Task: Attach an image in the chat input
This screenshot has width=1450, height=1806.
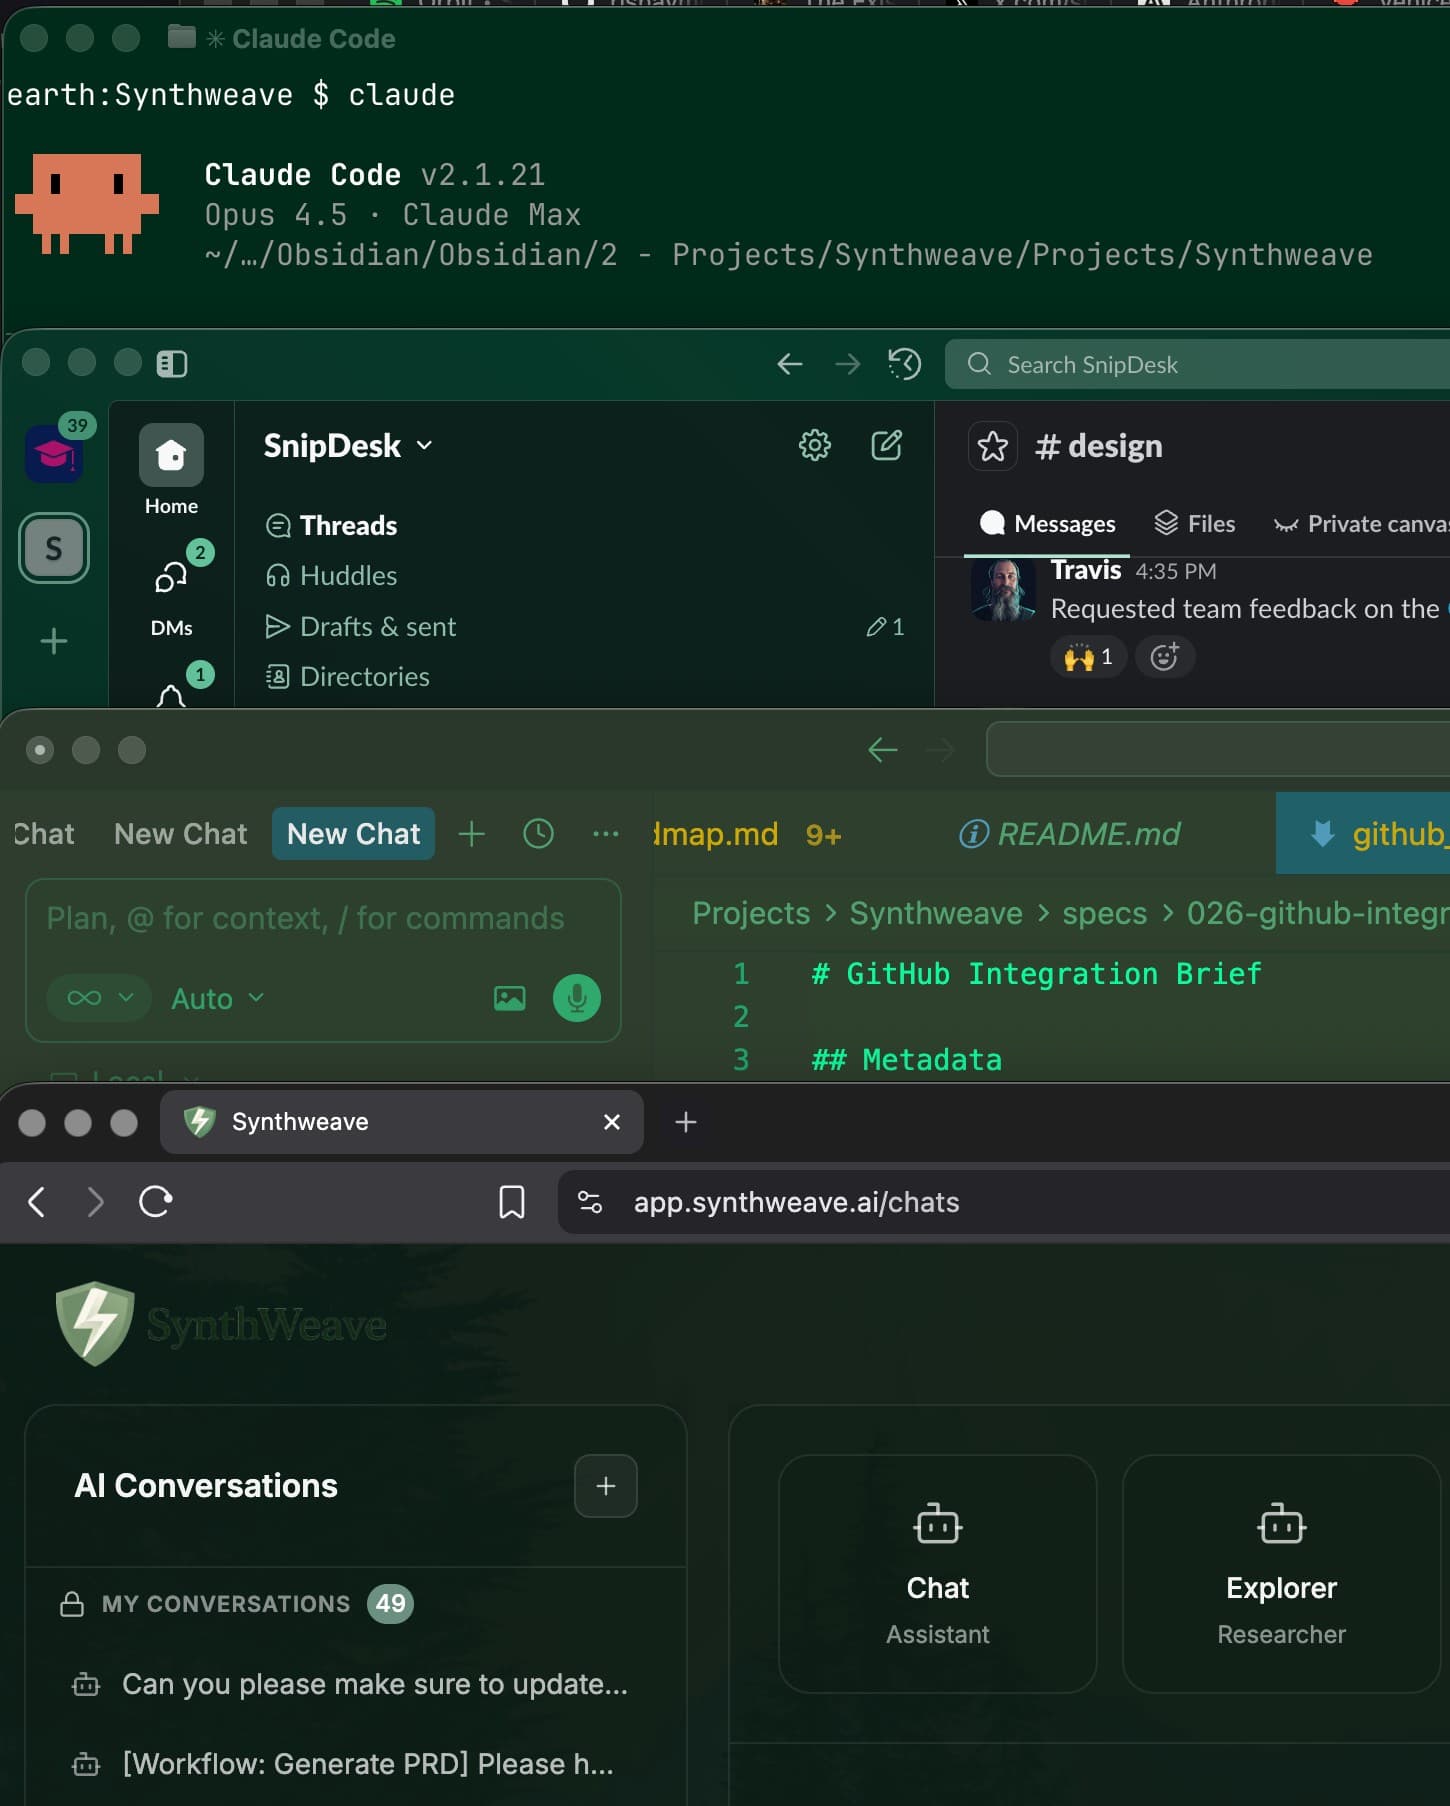Action: (510, 998)
